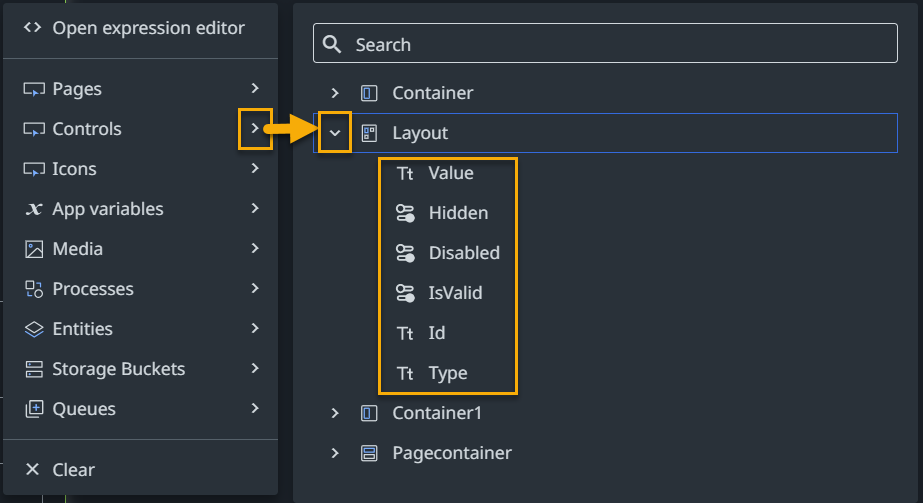Select the Pagecontainer row label
Screen dimensions: 923x503
click(452, 454)
